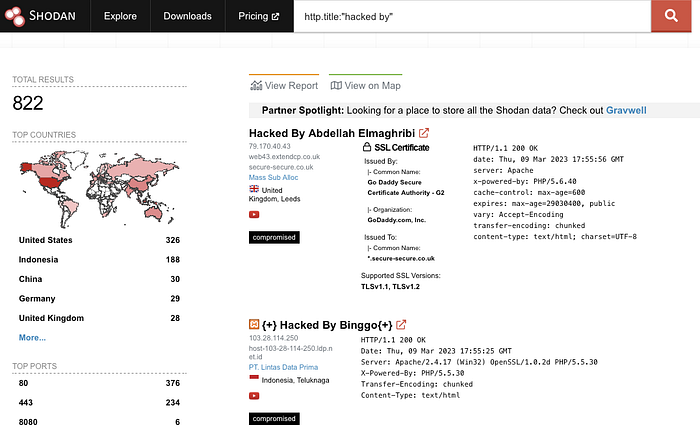The image size is (700, 430).
Task: Click the SSL Certificate padlock icon
Action: point(367,147)
